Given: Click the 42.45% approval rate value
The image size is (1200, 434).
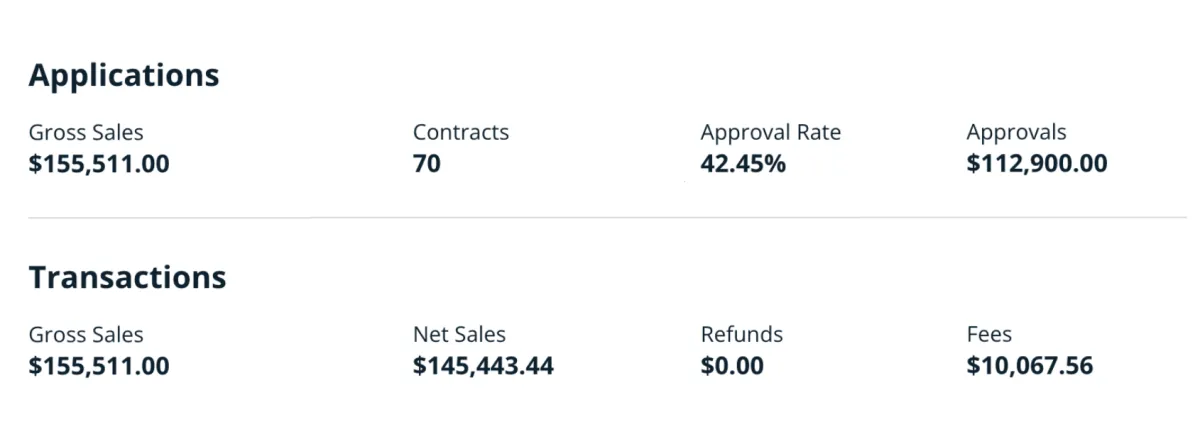Looking at the screenshot, I should [x=743, y=164].
